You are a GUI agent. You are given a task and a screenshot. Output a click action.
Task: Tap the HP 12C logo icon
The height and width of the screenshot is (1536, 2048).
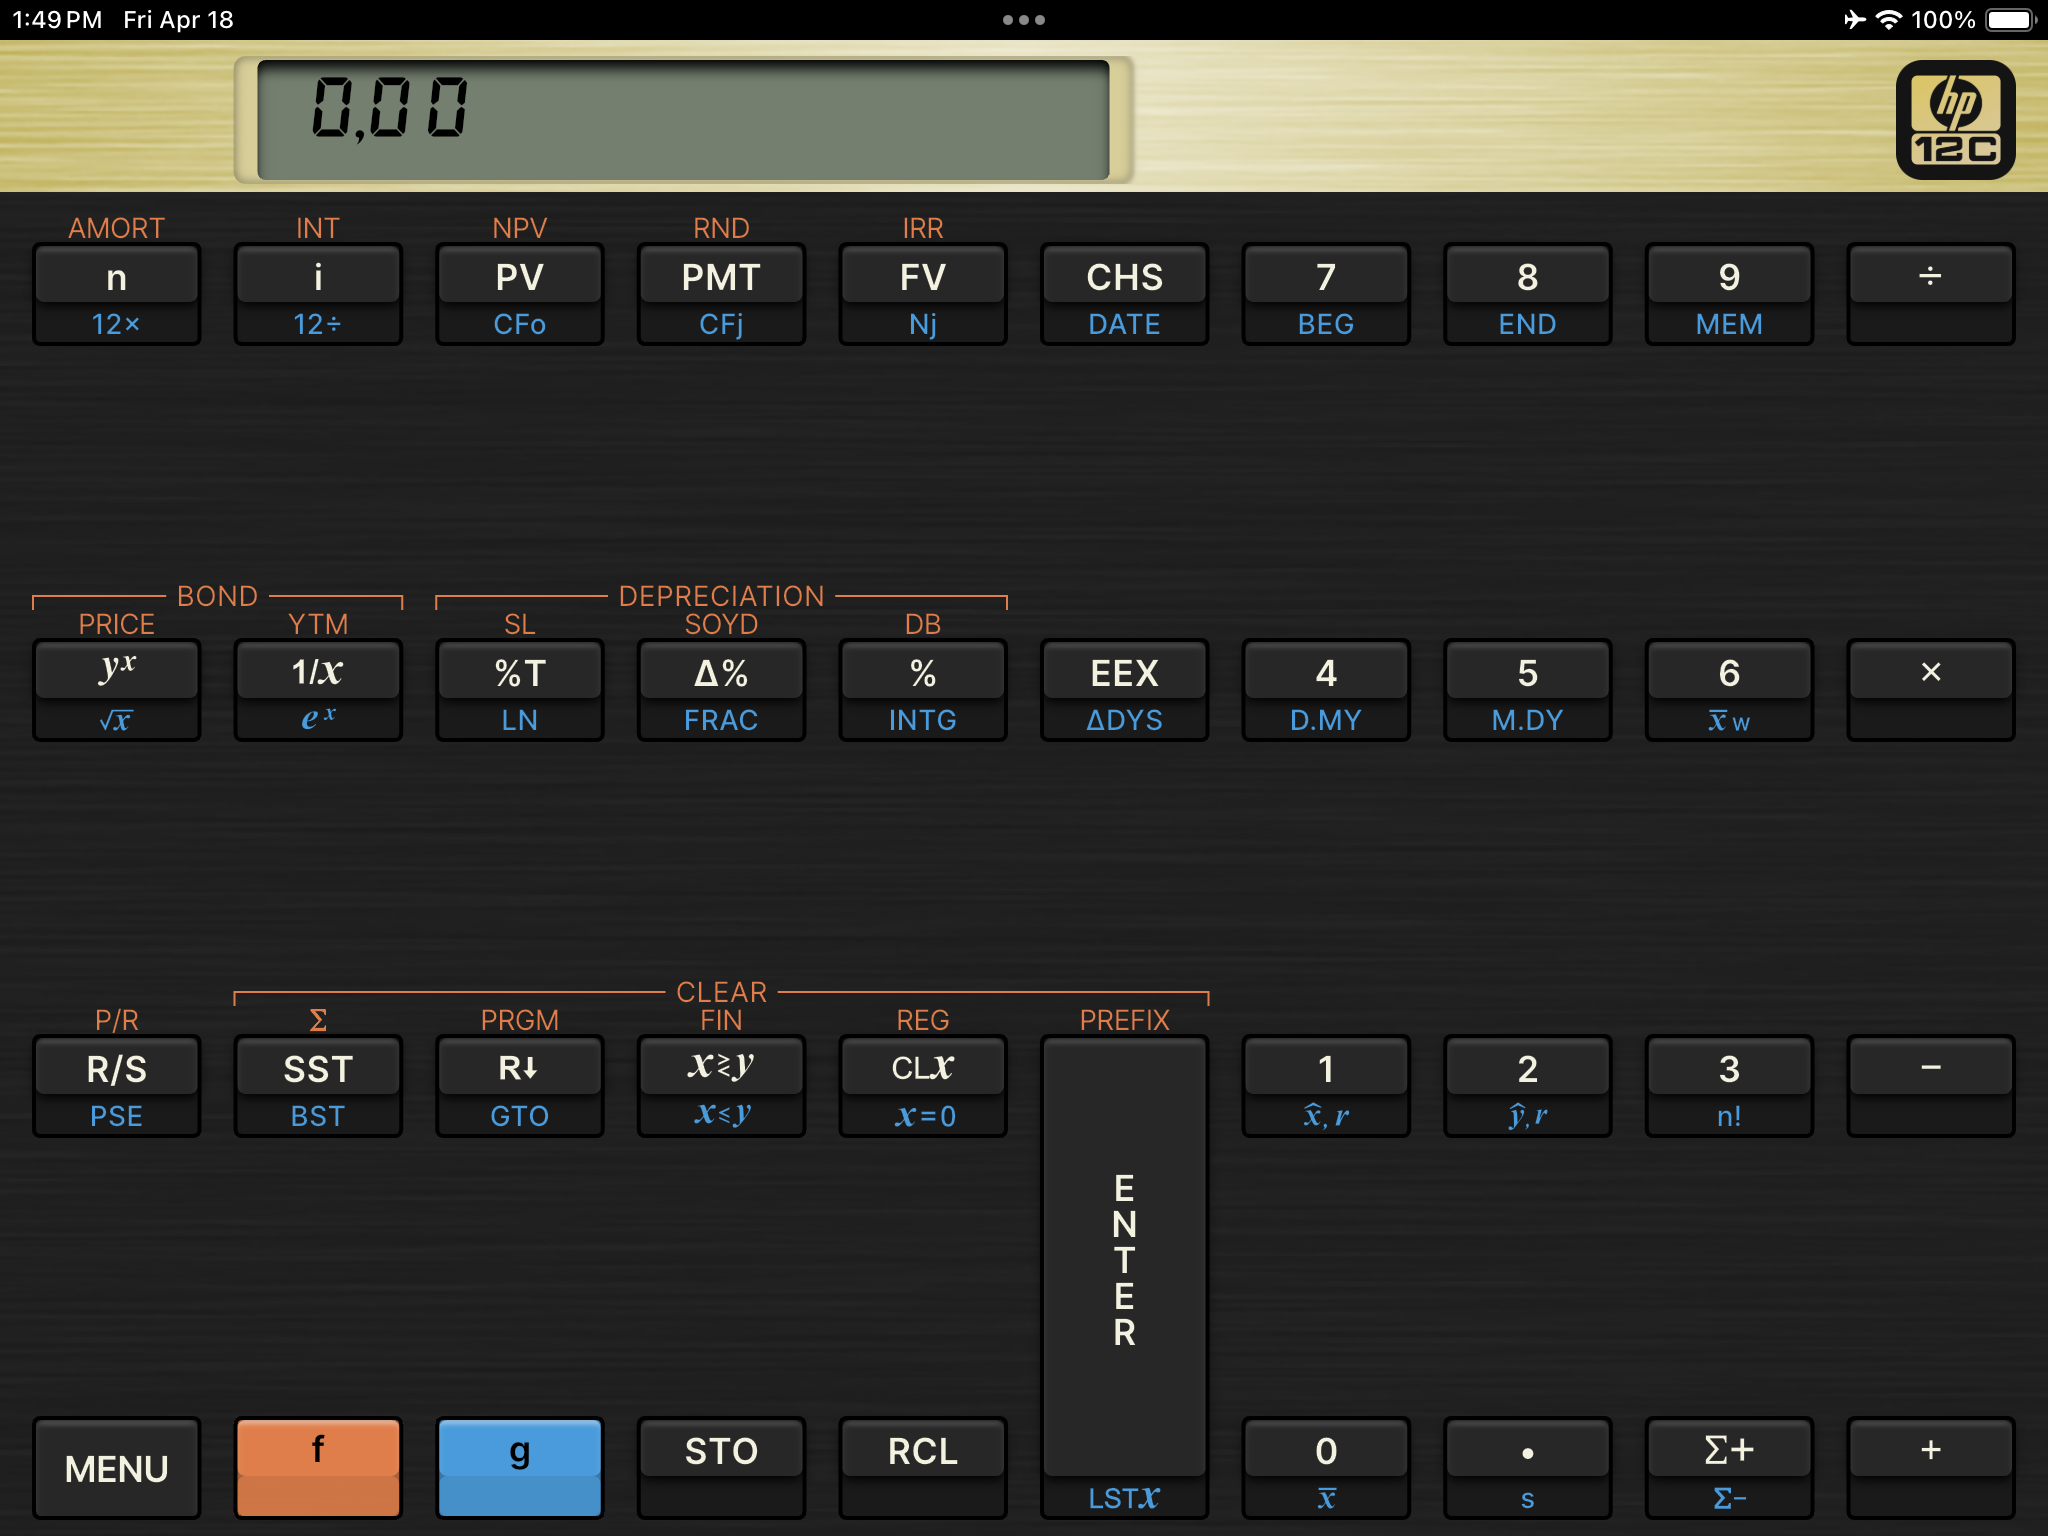point(1954,120)
